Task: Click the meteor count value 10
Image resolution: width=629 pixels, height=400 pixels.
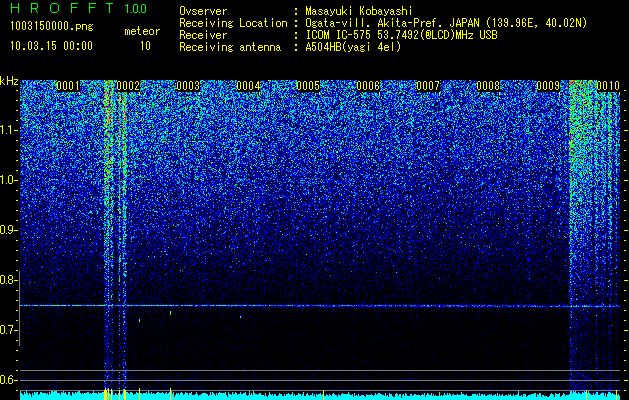Action: click(145, 46)
